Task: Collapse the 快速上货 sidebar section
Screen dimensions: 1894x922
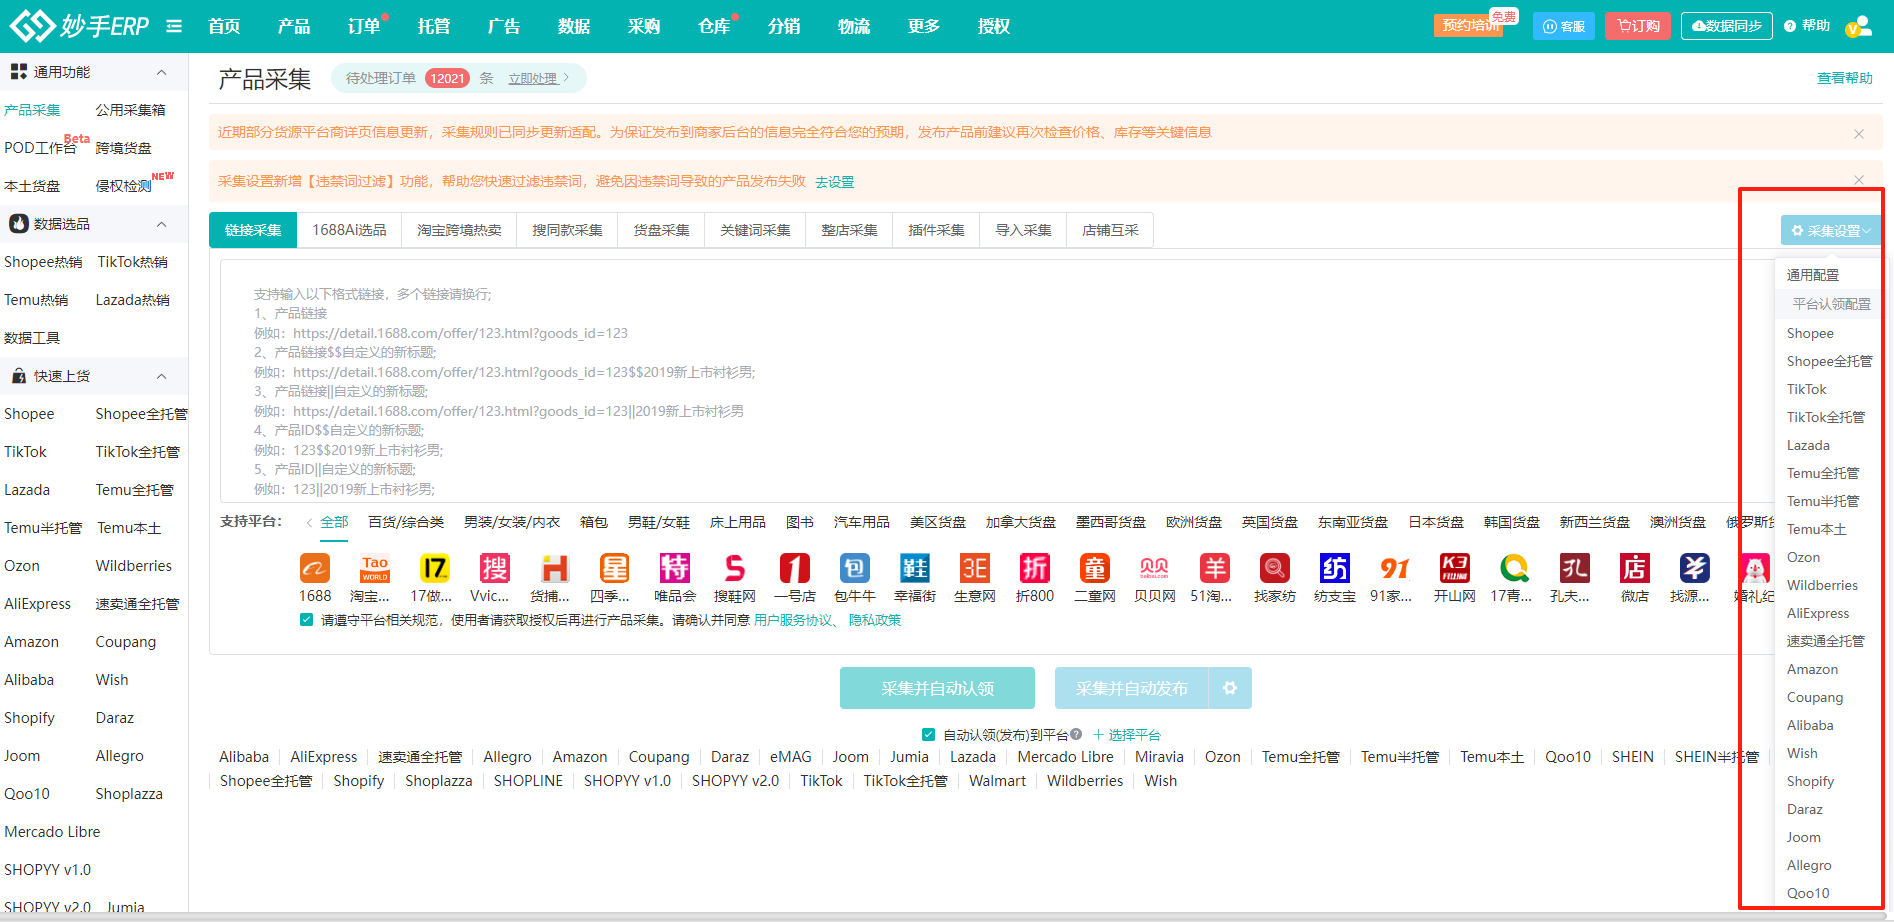Action: point(161,376)
